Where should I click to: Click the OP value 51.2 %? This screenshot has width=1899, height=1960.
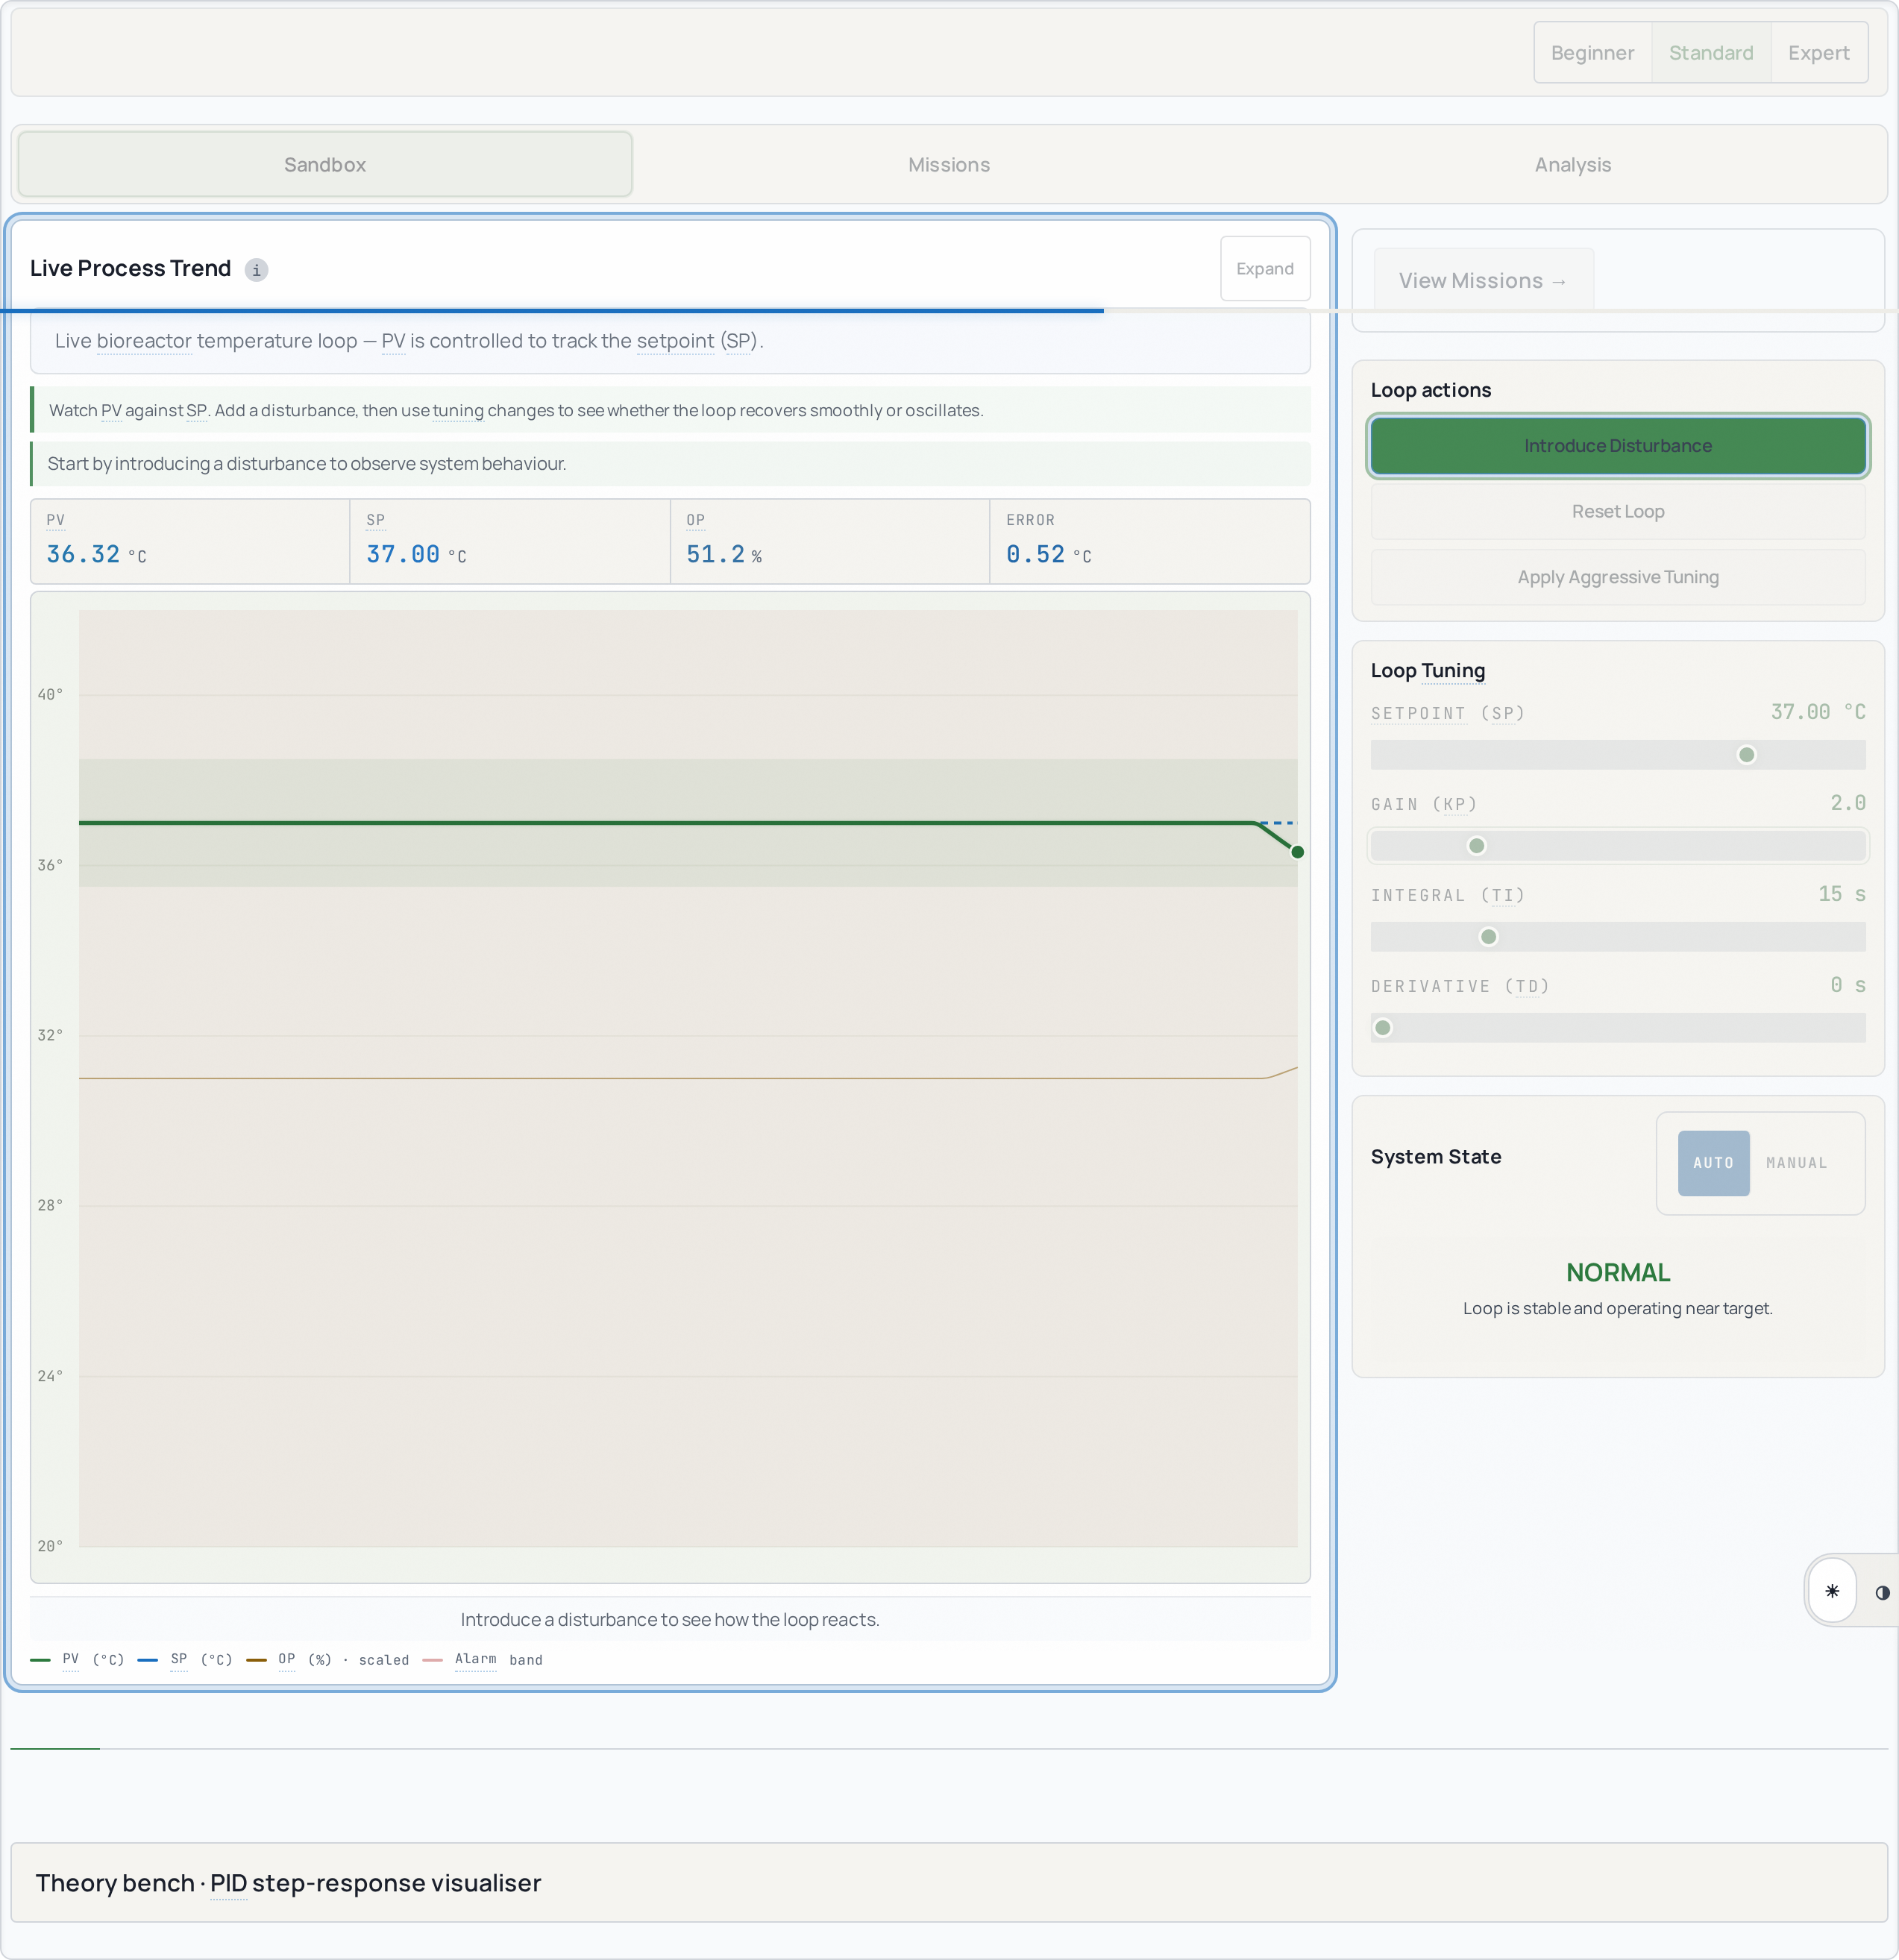click(724, 555)
